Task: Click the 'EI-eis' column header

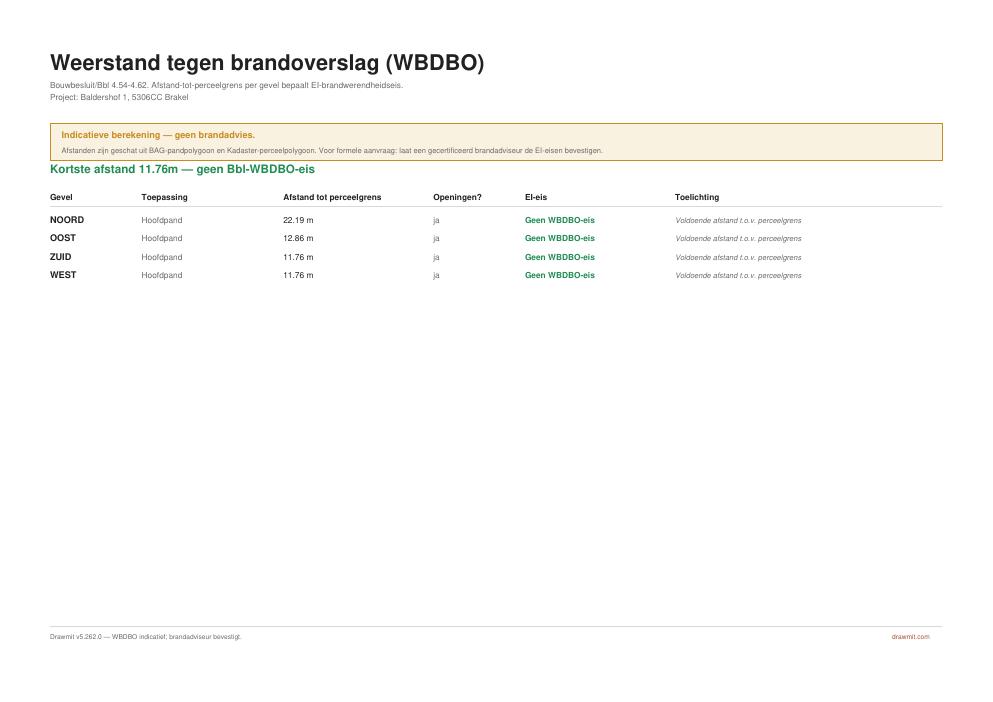Action: 536,197
